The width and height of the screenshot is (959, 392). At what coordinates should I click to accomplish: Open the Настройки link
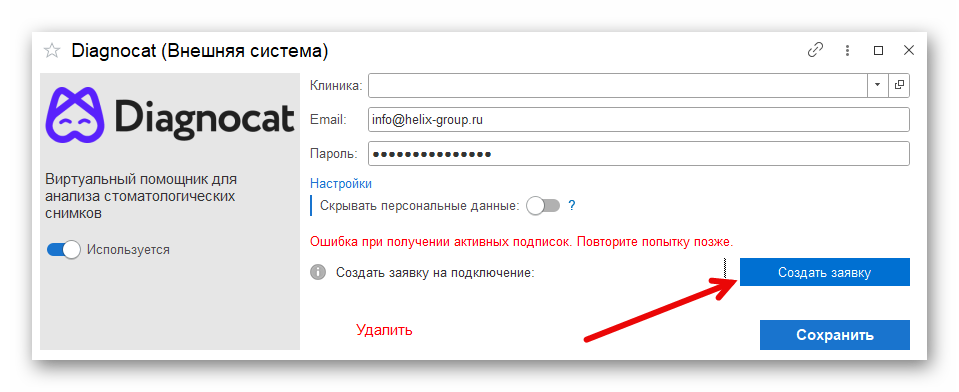(x=341, y=183)
